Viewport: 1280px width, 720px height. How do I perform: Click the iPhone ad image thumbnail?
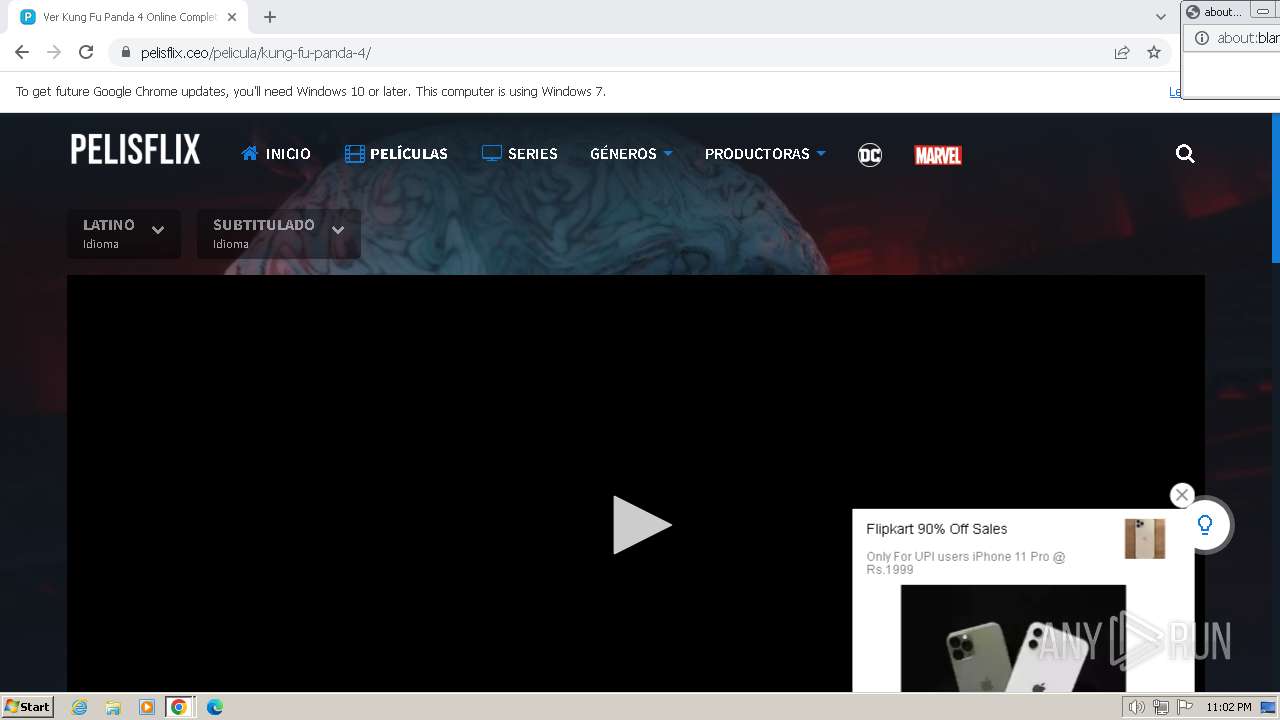pyautogui.click(x=1013, y=638)
